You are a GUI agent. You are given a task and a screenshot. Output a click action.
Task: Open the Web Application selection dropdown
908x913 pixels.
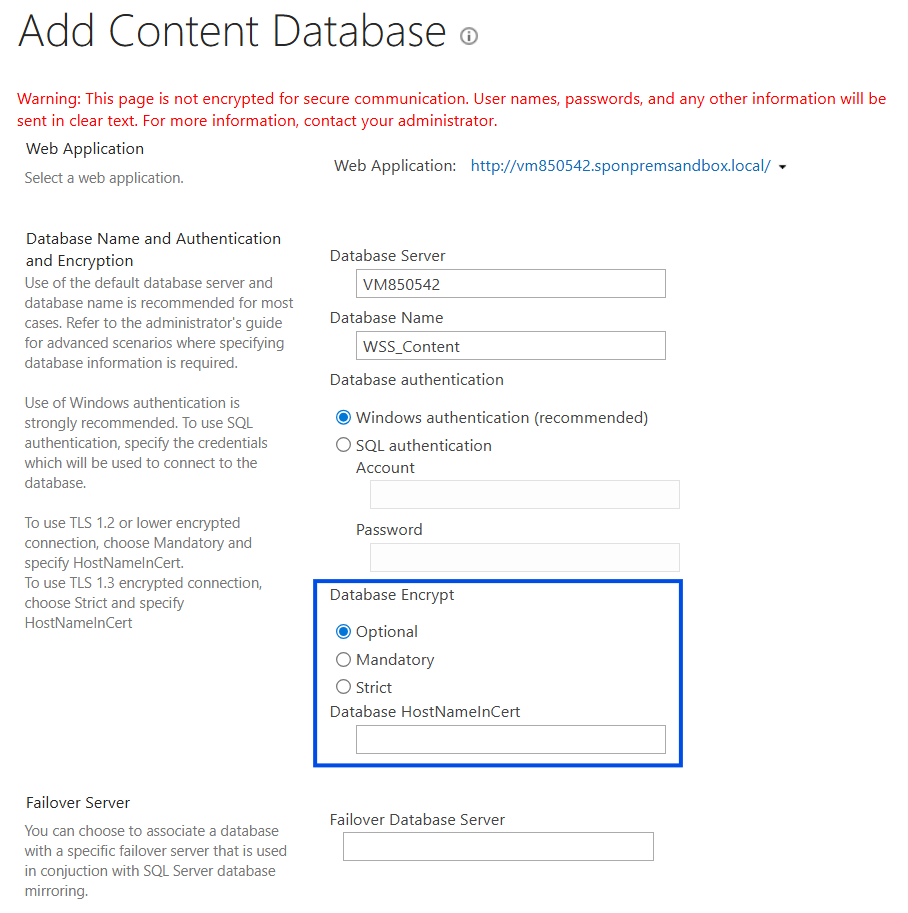784,166
